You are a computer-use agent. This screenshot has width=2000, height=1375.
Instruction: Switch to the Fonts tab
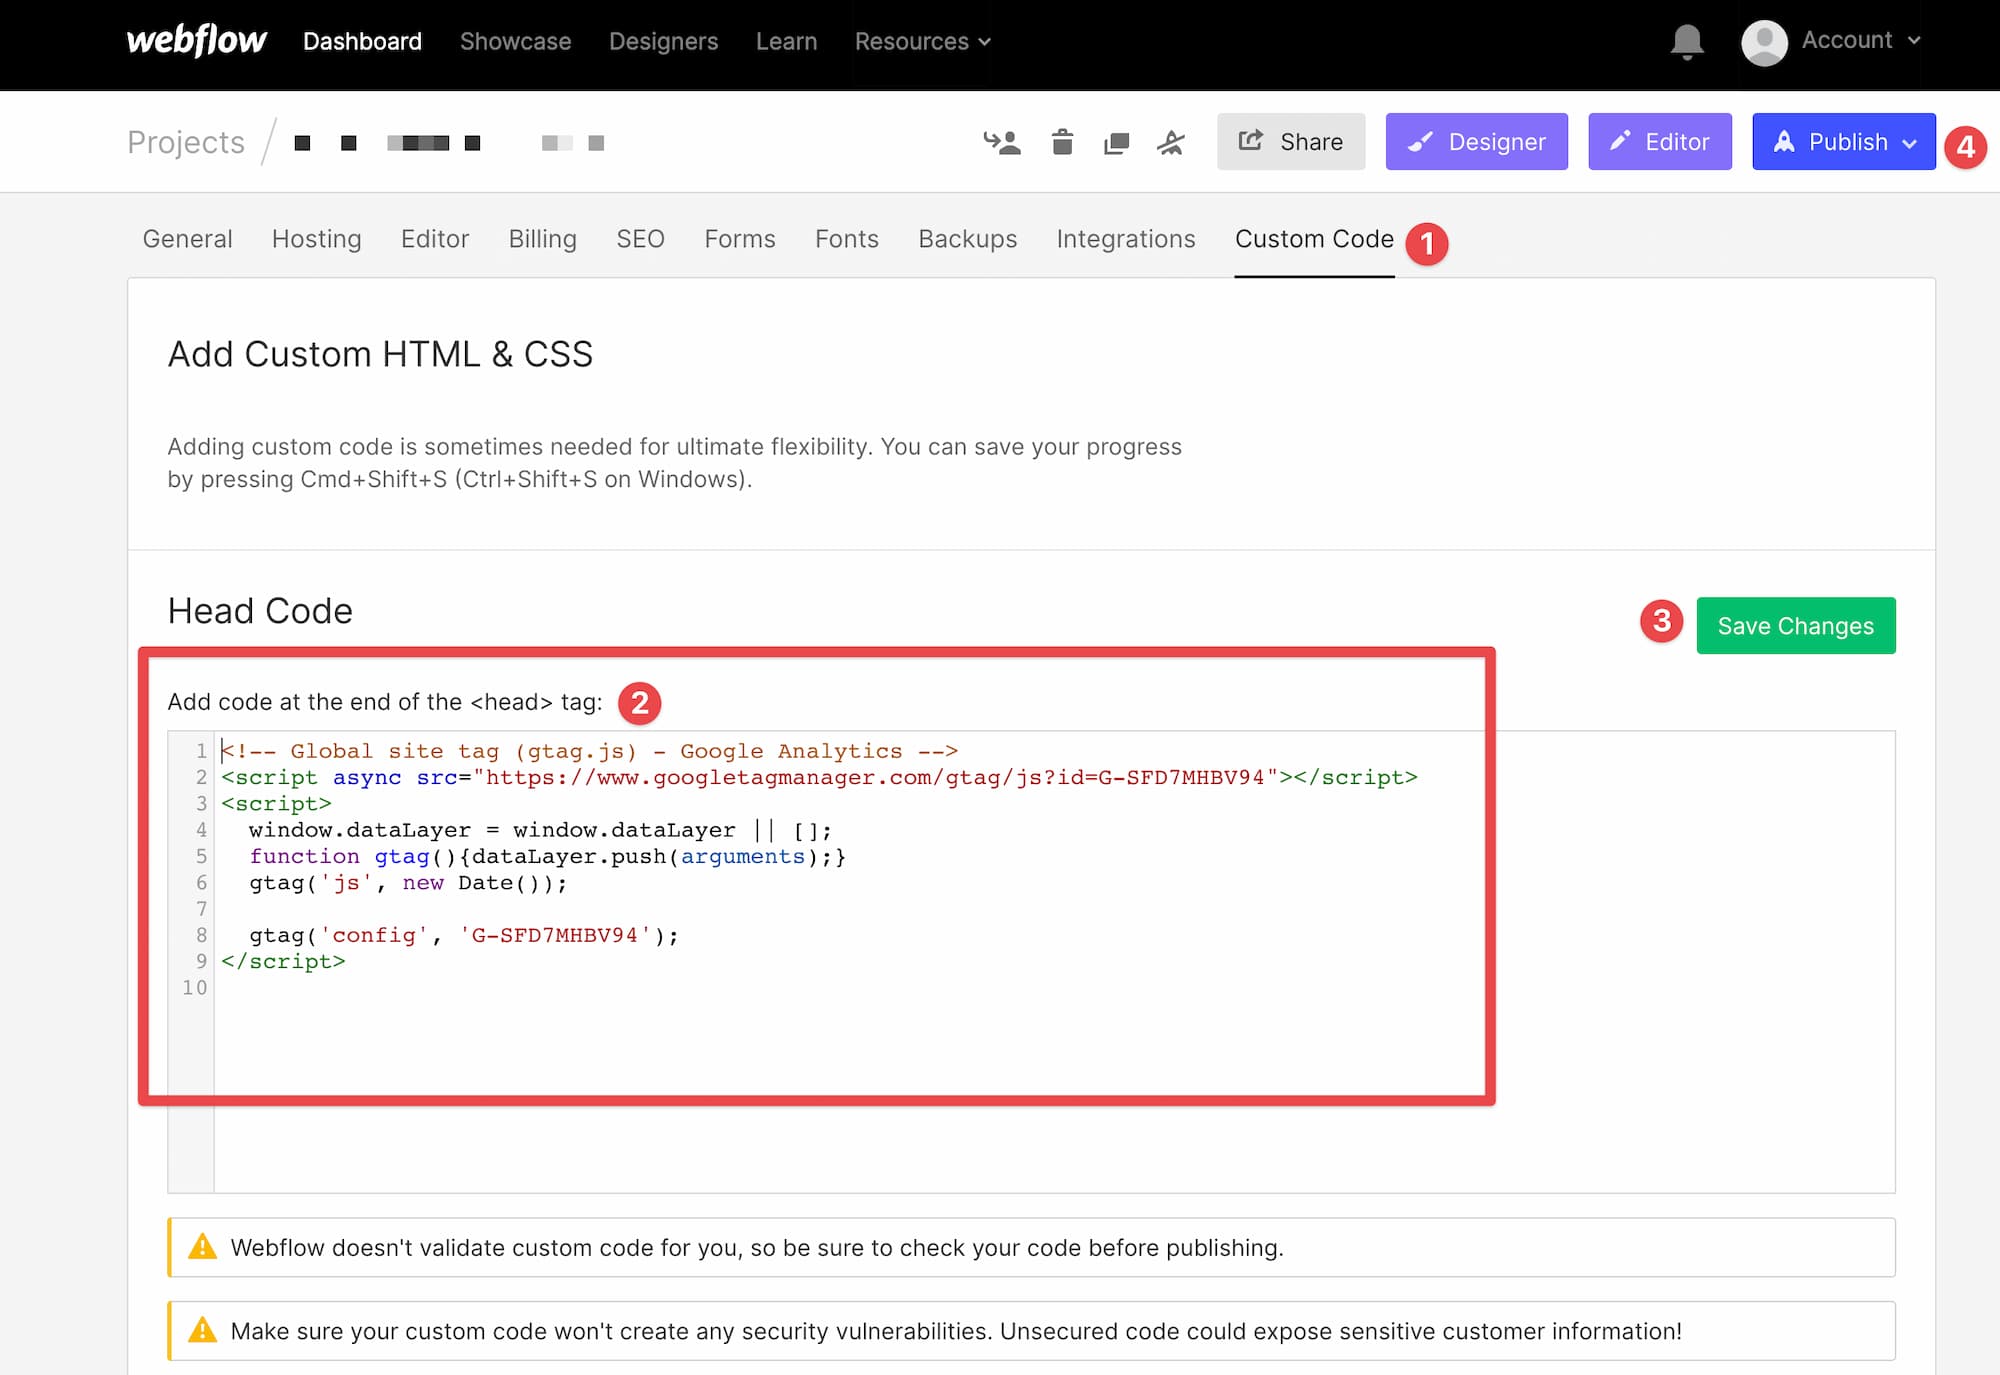click(846, 239)
